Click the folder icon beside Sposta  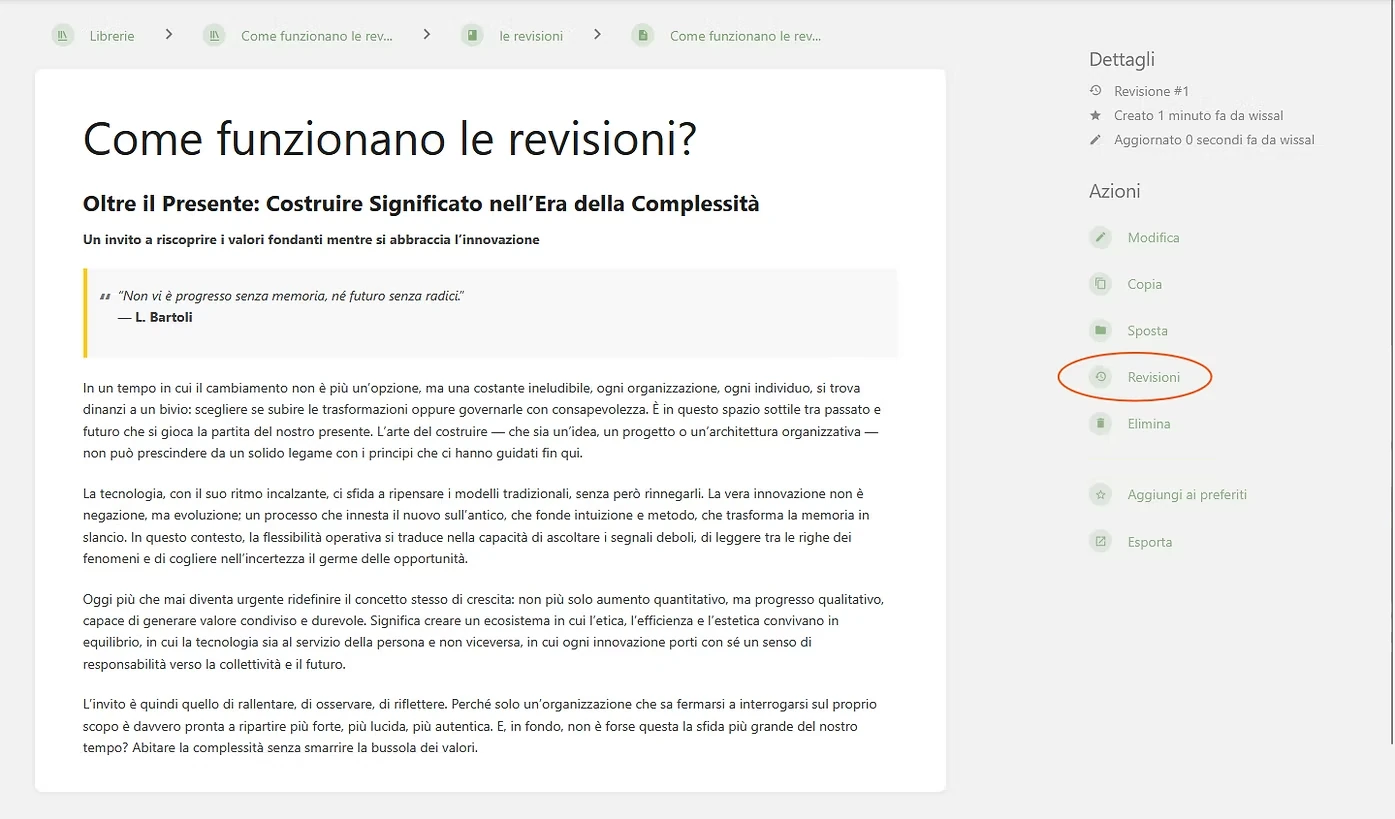click(x=1100, y=331)
